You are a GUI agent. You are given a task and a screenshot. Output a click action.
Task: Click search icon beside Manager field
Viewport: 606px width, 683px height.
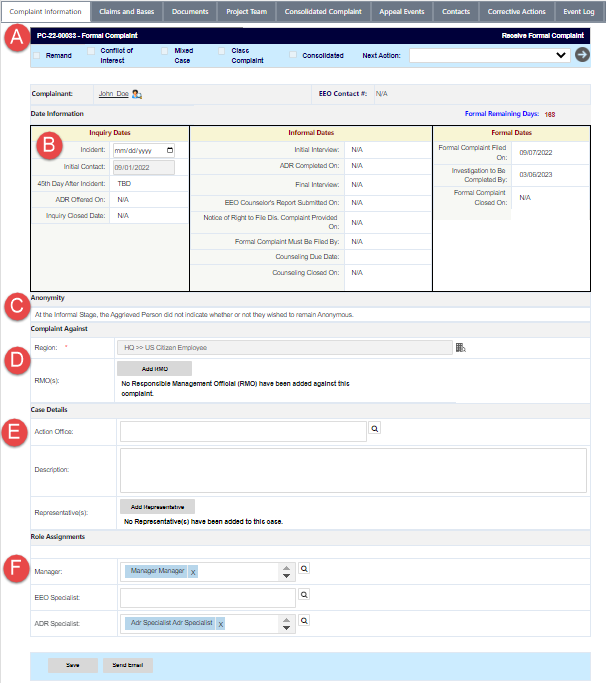(x=304, y=568)
